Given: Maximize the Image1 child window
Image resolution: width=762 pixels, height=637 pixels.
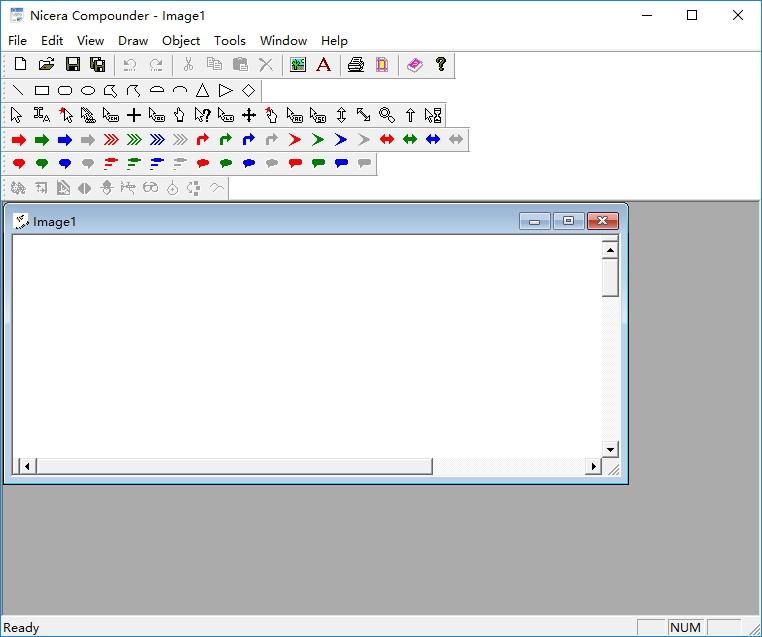Looking at the screenshot, I should point(568,221).
